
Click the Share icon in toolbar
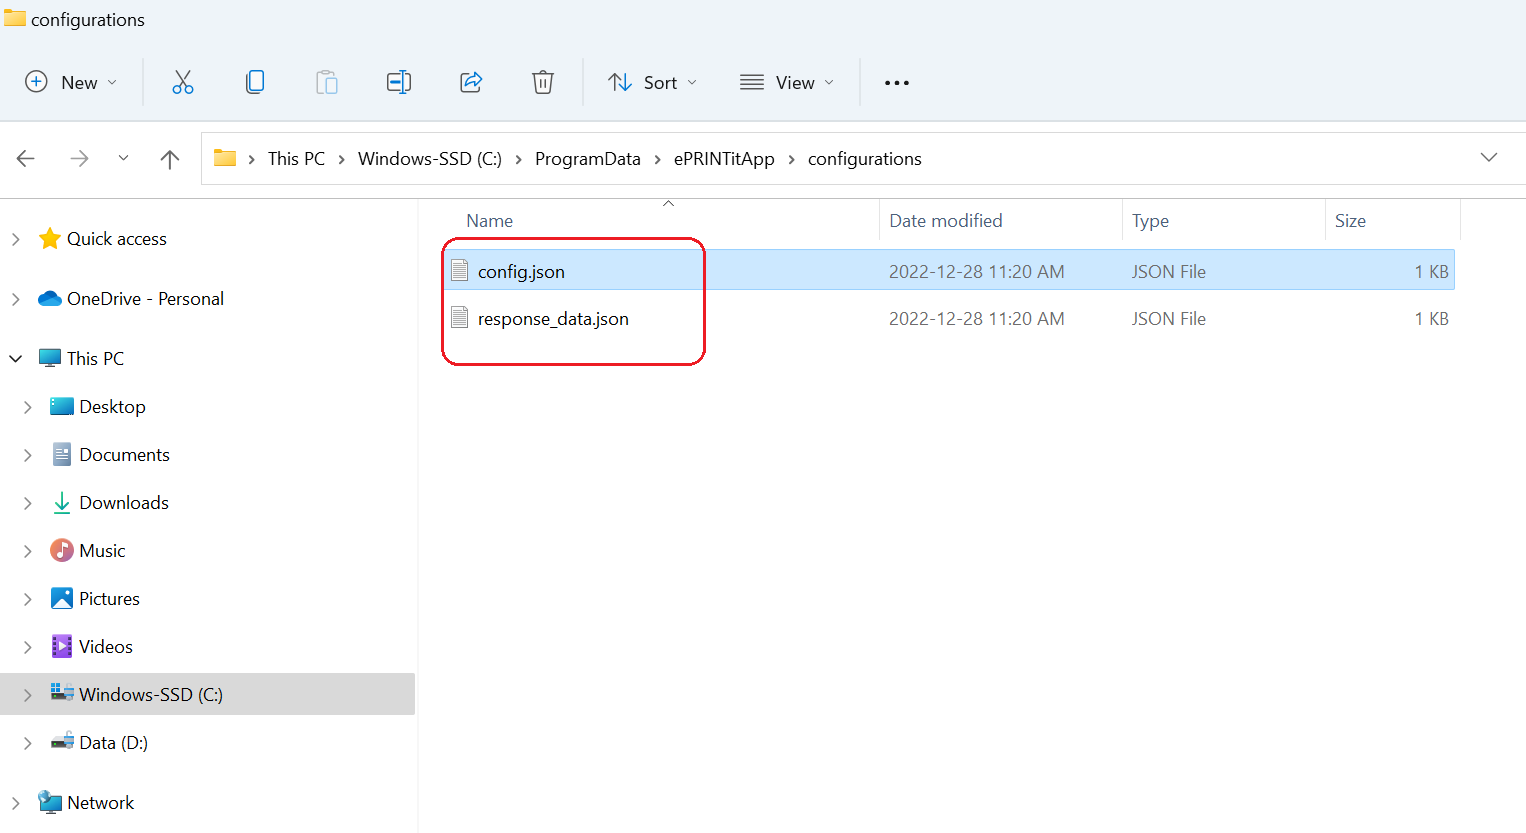tap(471, 82)
